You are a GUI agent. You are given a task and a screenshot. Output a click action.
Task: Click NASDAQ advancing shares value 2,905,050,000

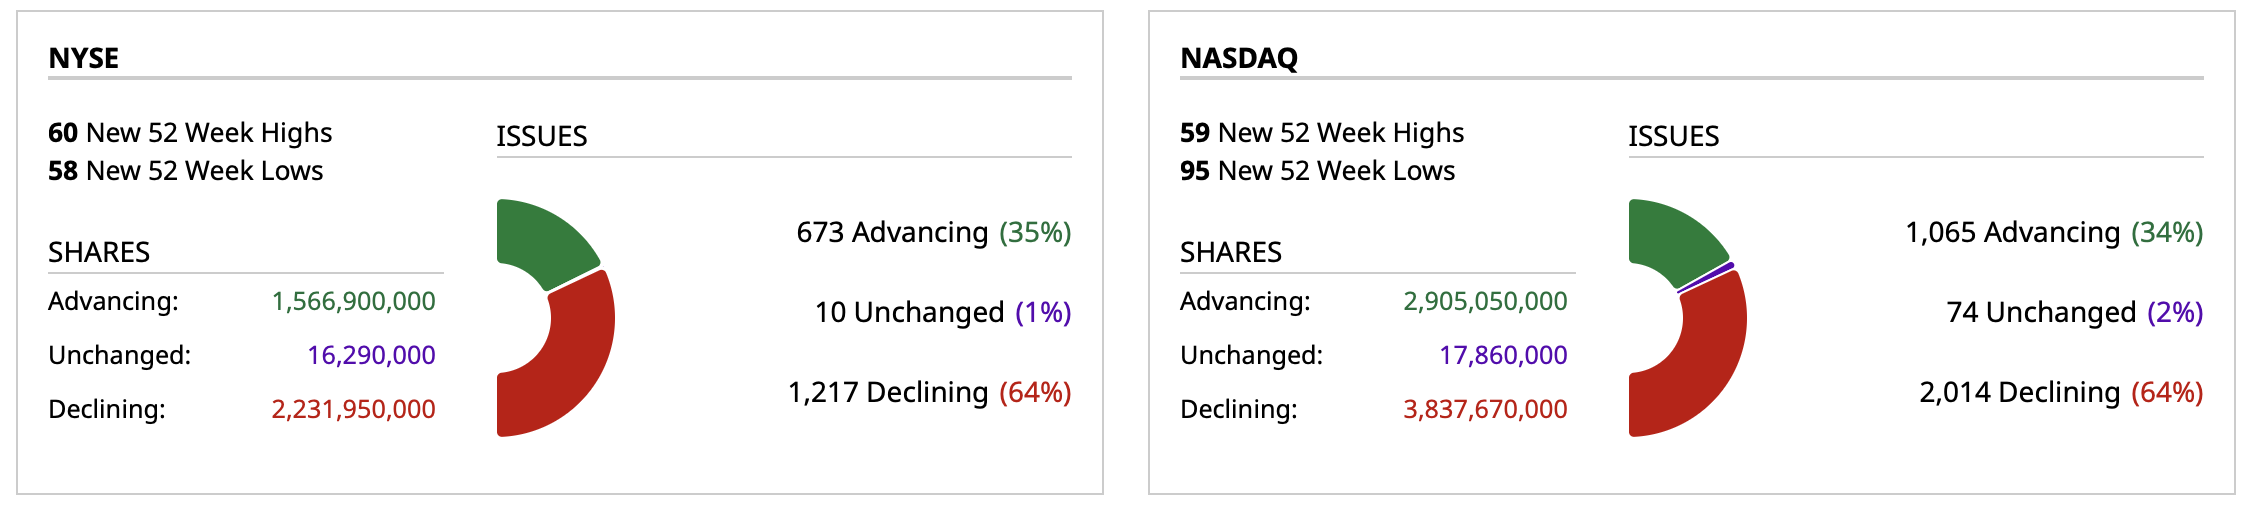pos(1485,301)
